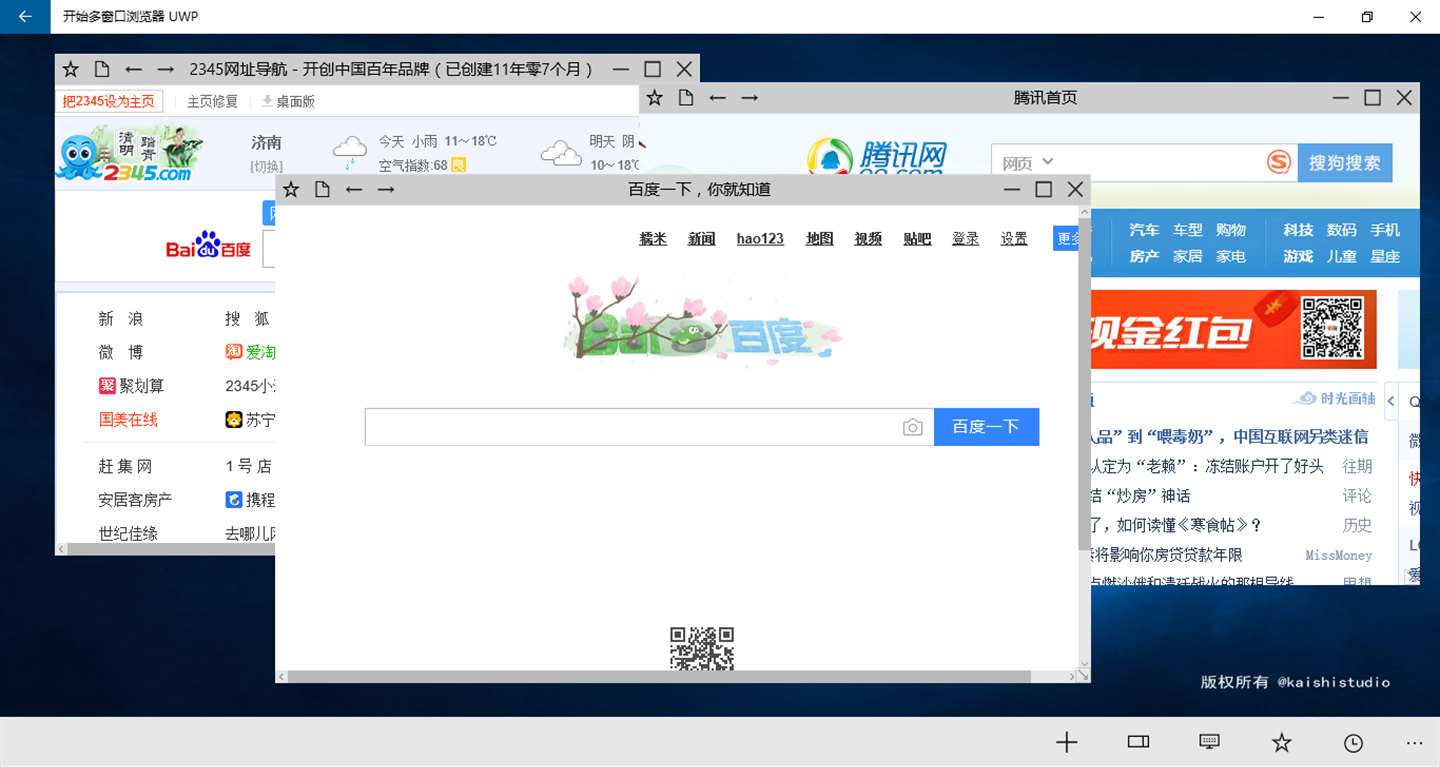1440x767 pixels.
Task: Click Sogou logo icon in Tencent search
Action: pyautogui.click(x=1279, y=162)
